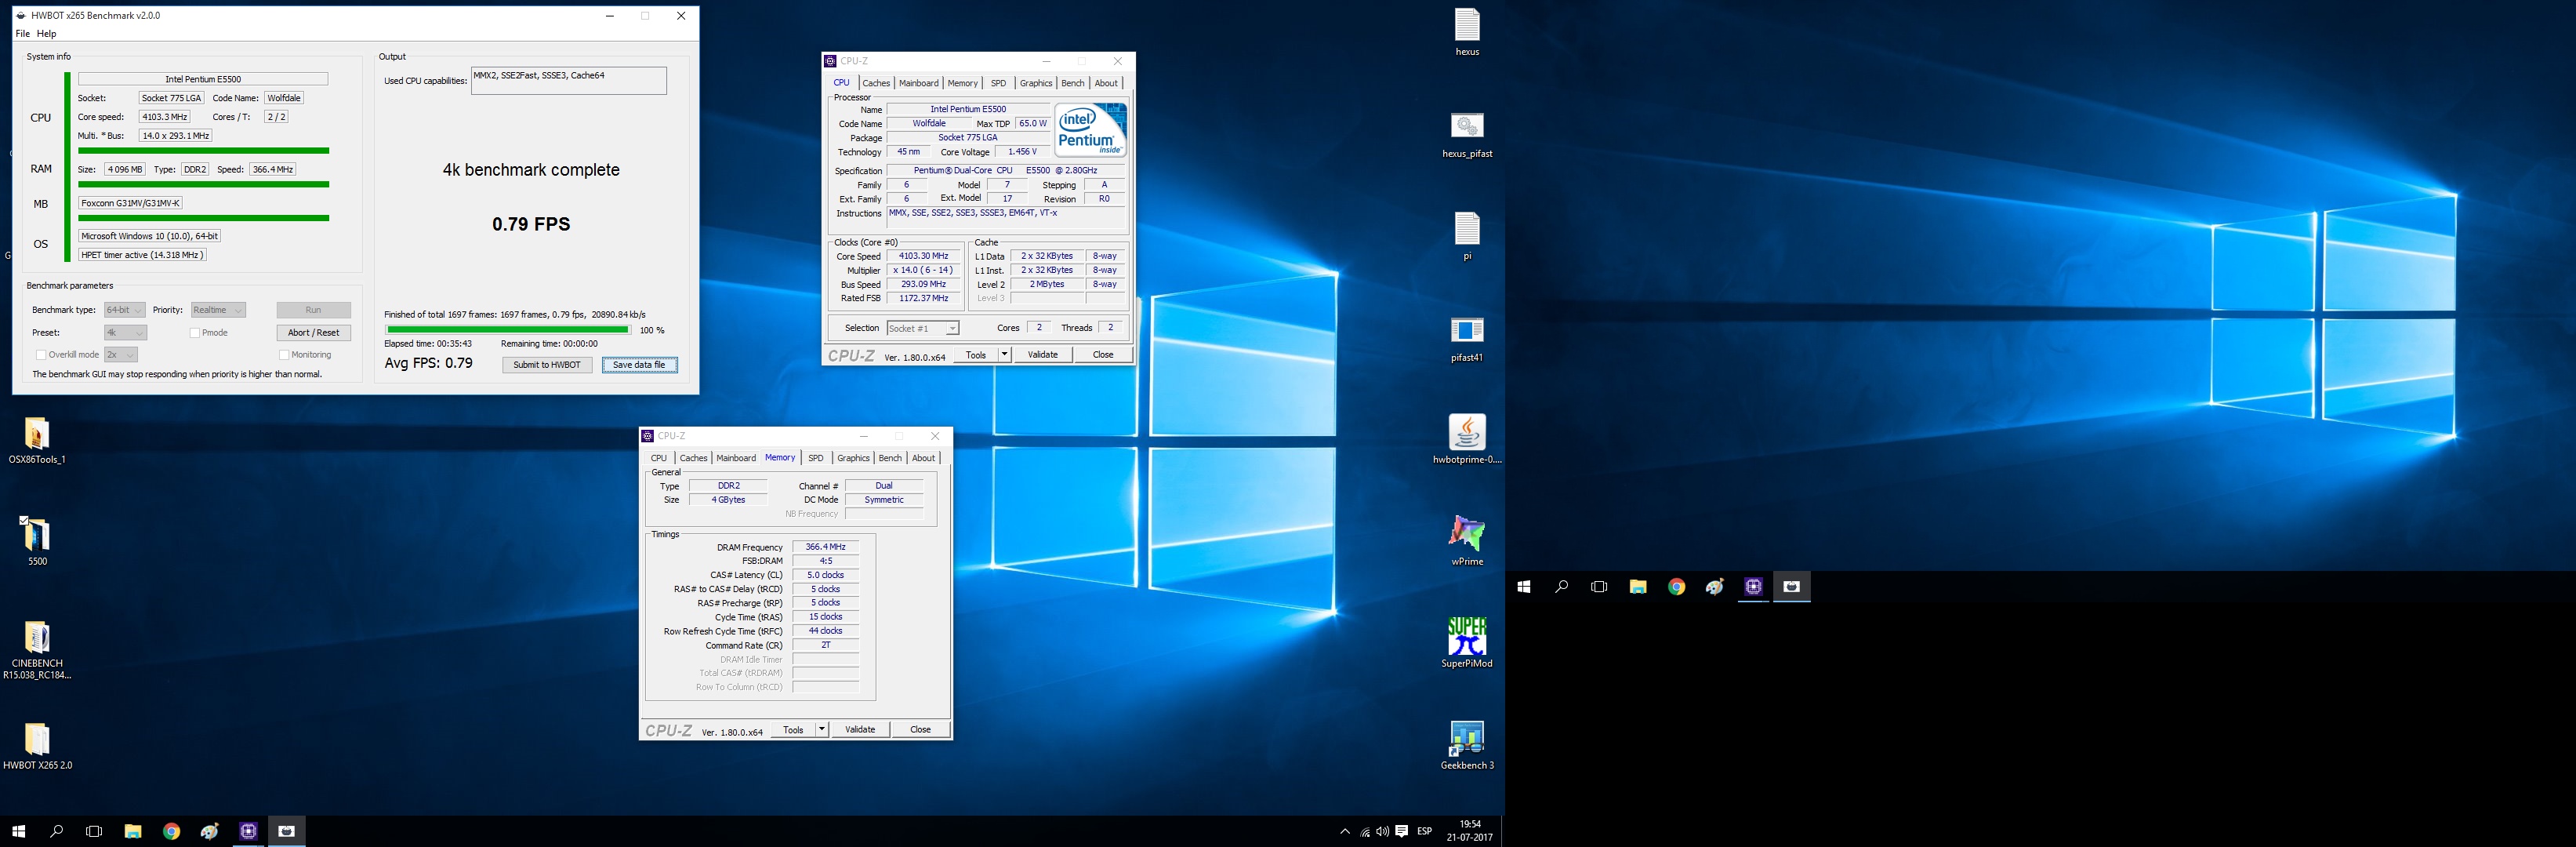Open About tab in lower CPU-Z
Viewport: 2576px width, 847px height.
click(x=923, y=458)
